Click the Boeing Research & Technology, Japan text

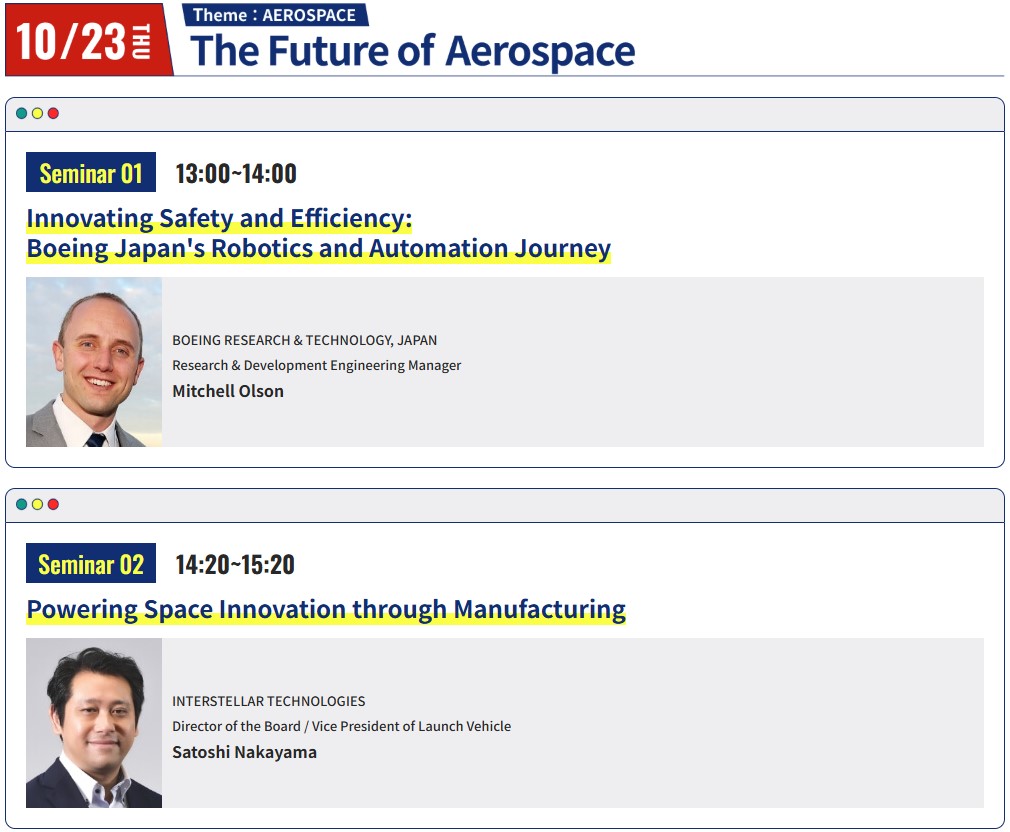click(x=305, y=340)
